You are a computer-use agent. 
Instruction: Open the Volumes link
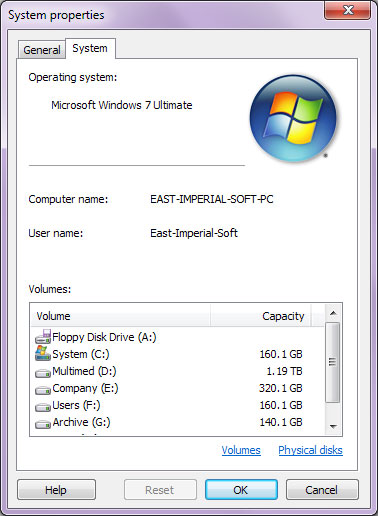point(241,450)
